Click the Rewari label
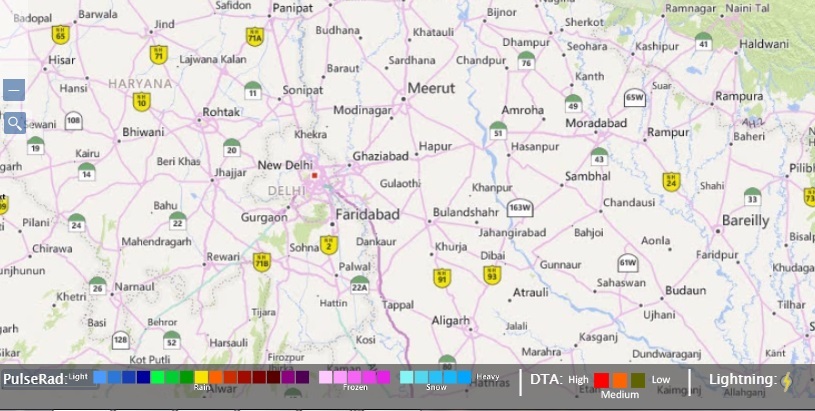The image size is (815, 411). [x=223, y=257]
